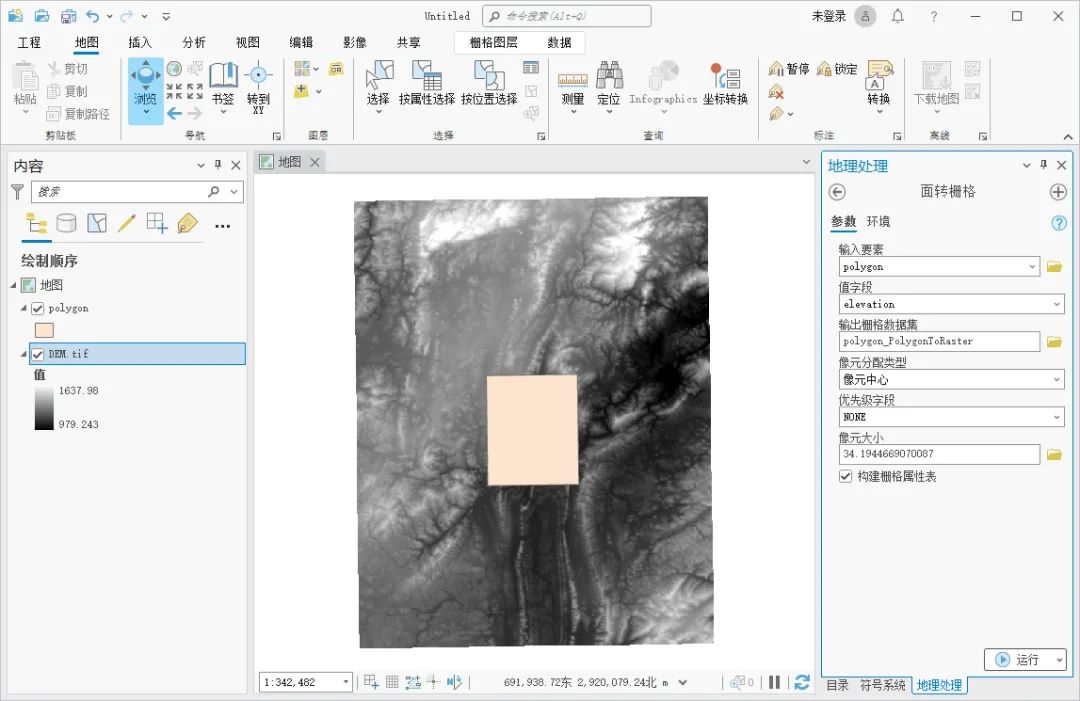
Task: Open the label Convert (转换) tool
Action: 878,85
